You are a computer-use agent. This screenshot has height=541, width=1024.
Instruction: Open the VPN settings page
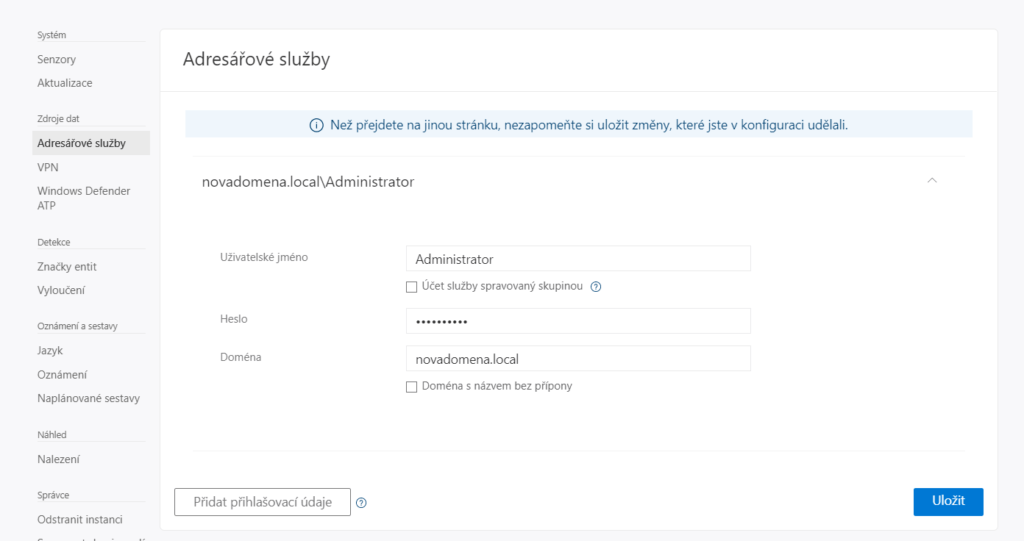(x=48, y=167)
